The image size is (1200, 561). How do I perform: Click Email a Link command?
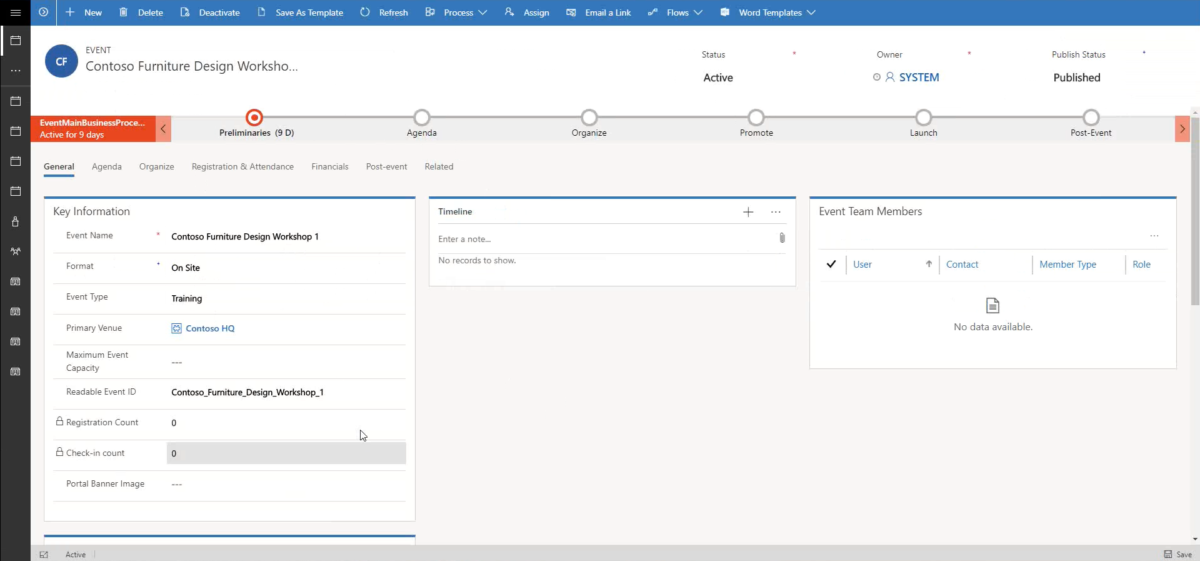(x=598, y=12)
